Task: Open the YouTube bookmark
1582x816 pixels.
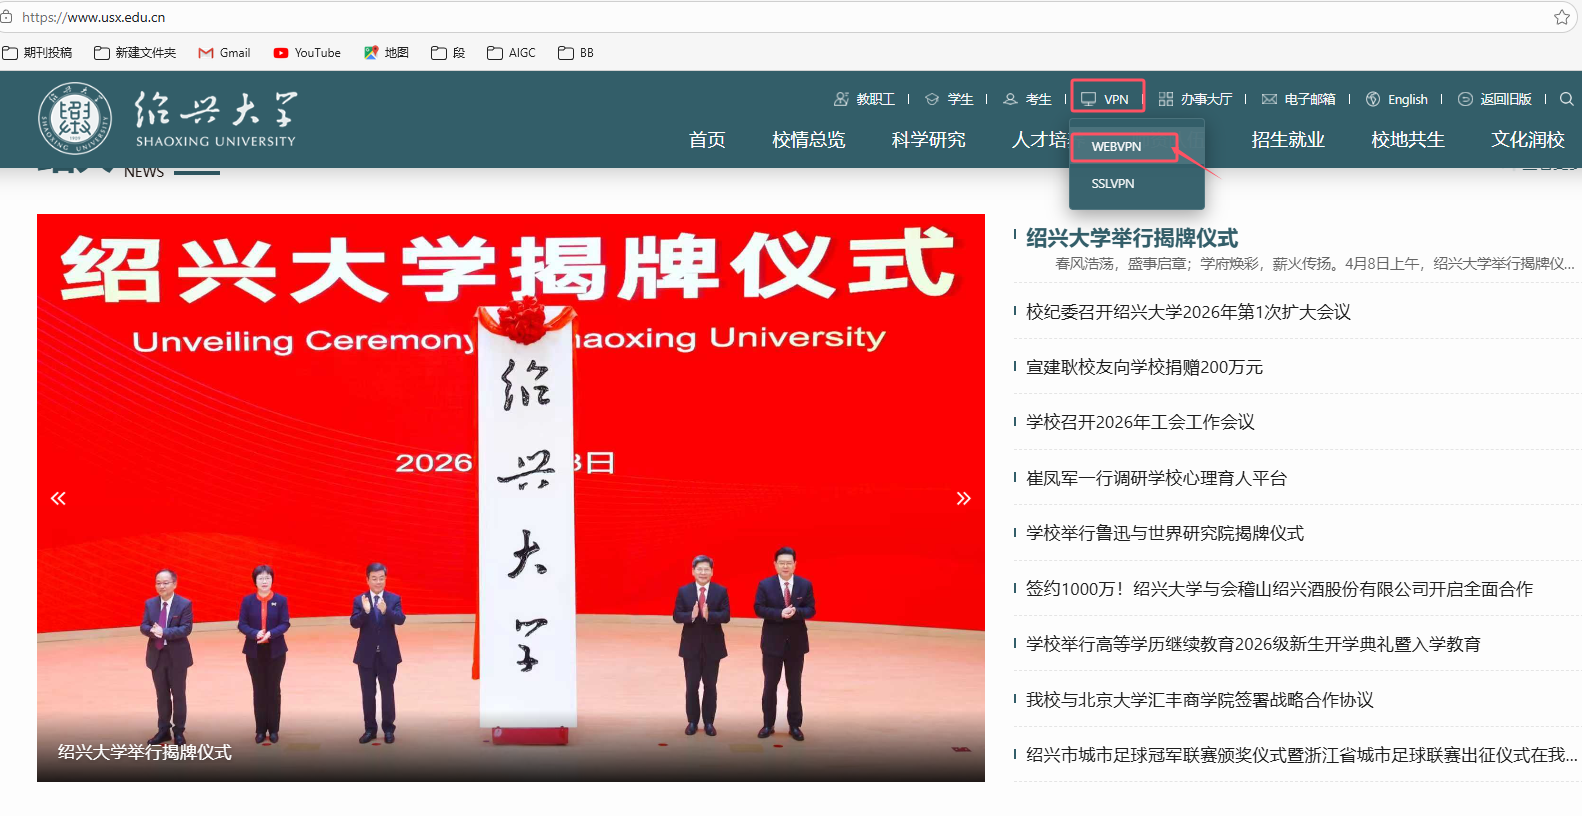Action: [307, 53]
